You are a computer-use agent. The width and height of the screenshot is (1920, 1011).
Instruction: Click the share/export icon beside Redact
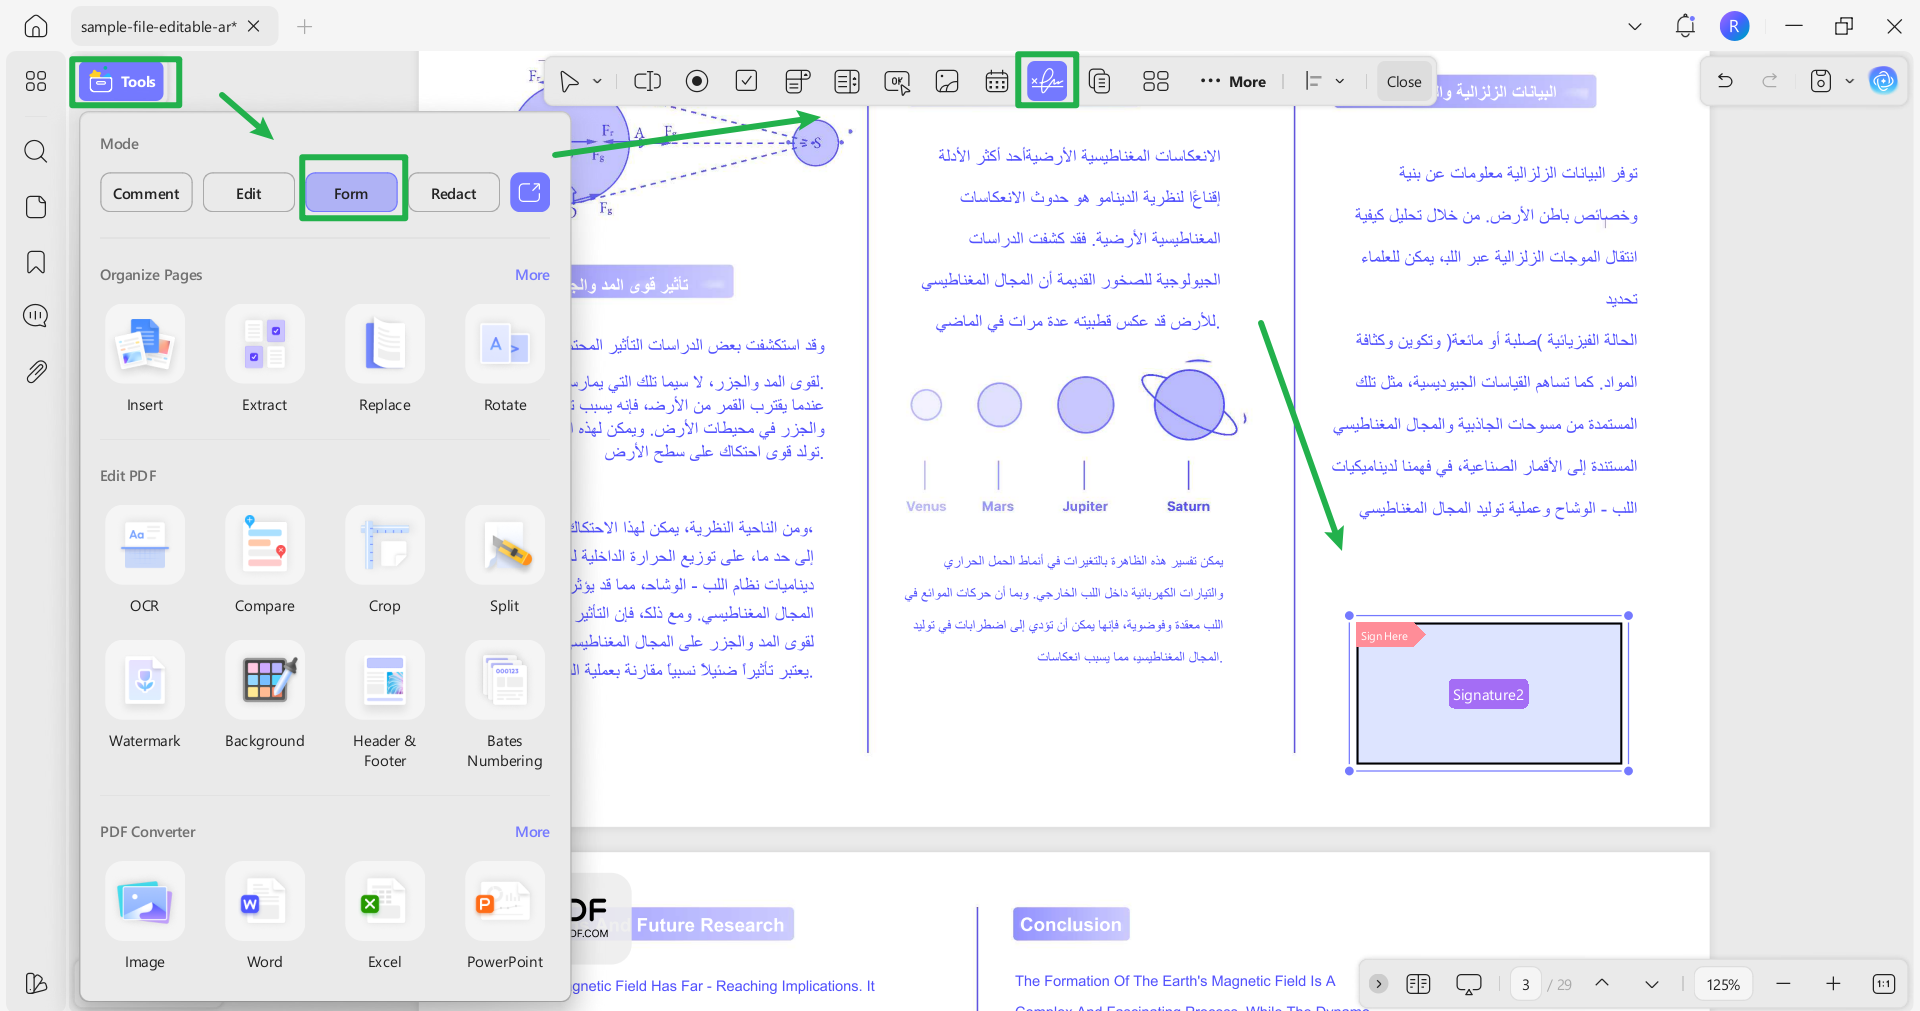pos(530,192)
